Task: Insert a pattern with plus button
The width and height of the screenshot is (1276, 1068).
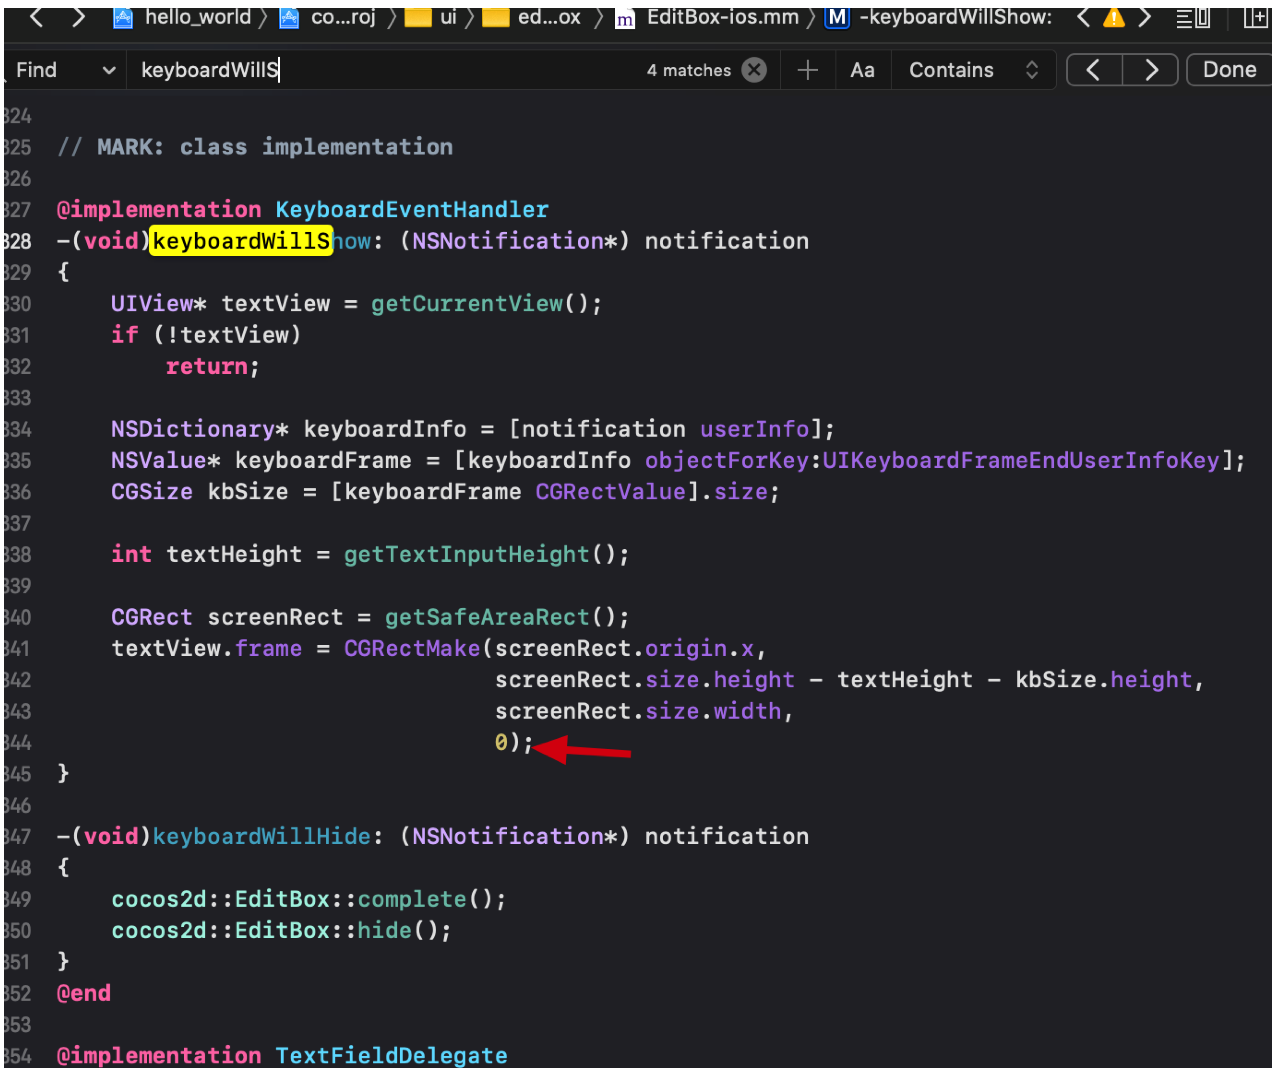Action: coord(808,70)
